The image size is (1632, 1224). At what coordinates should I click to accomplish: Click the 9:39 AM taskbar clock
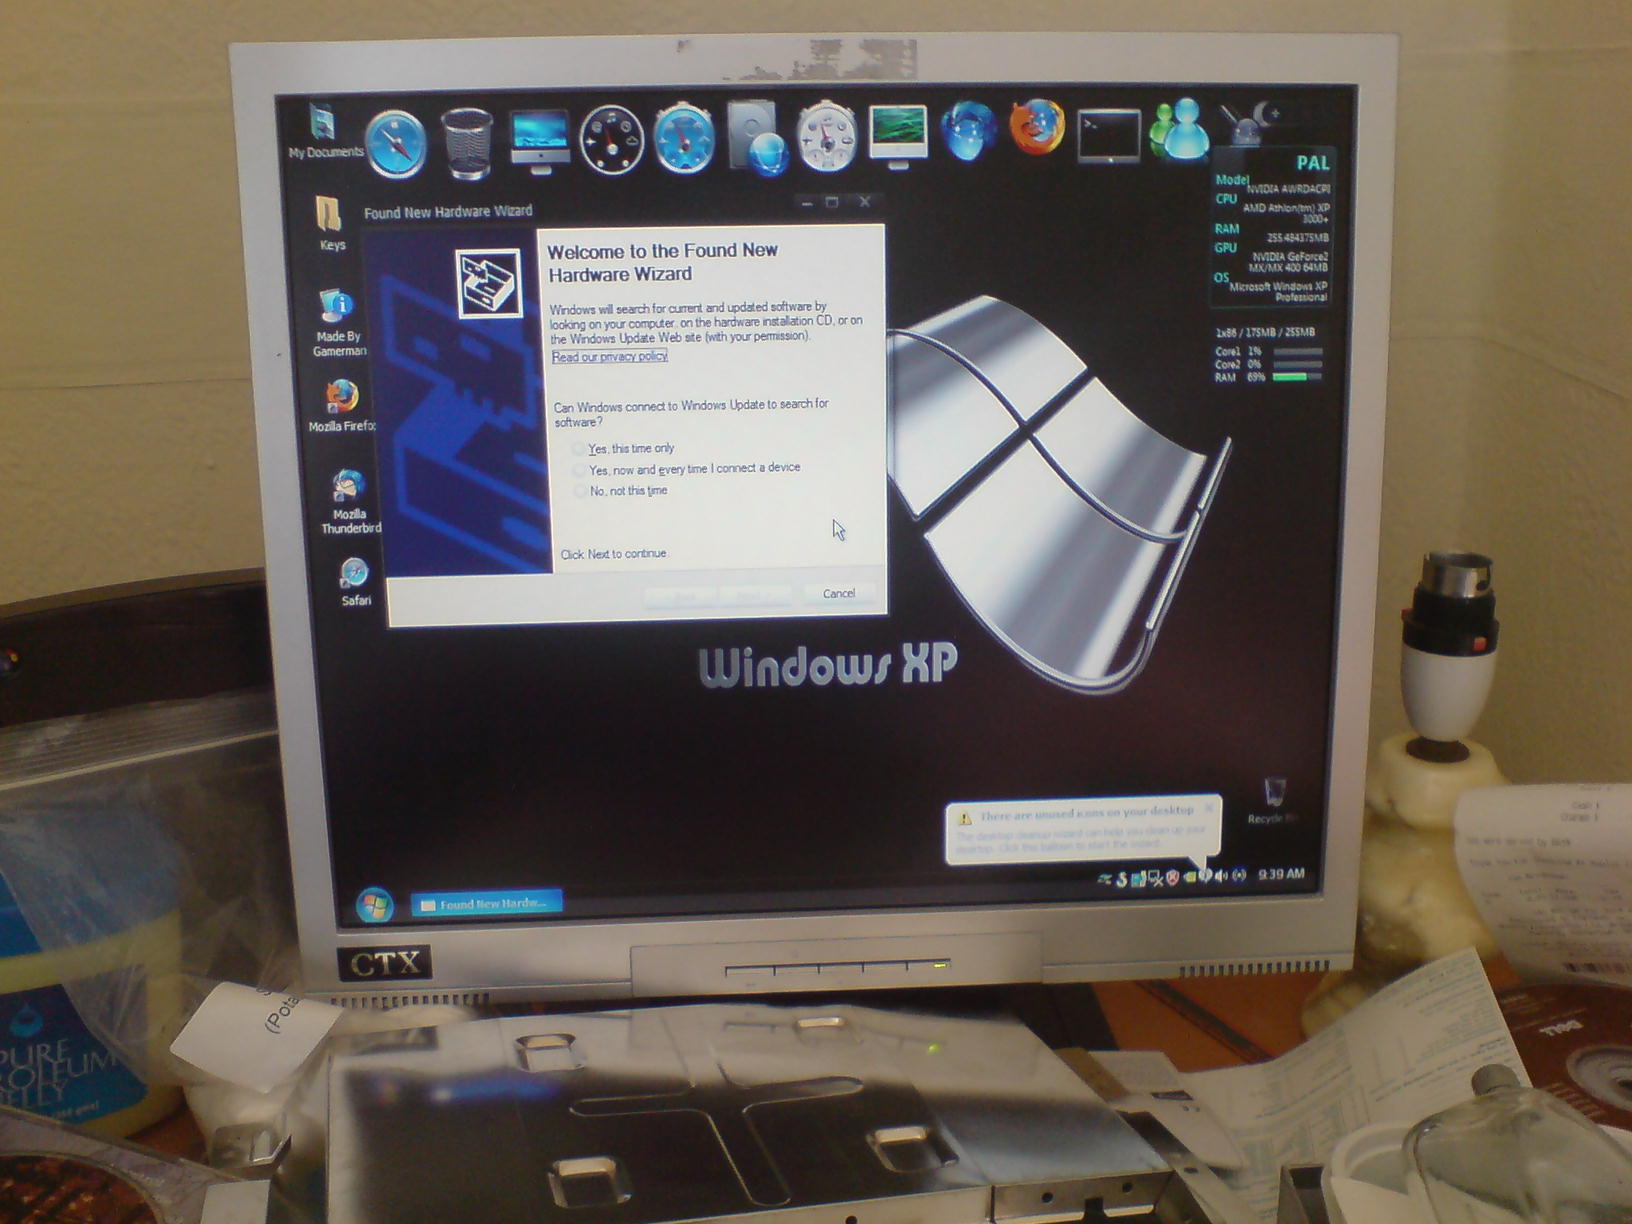[x=1281, y=874]
